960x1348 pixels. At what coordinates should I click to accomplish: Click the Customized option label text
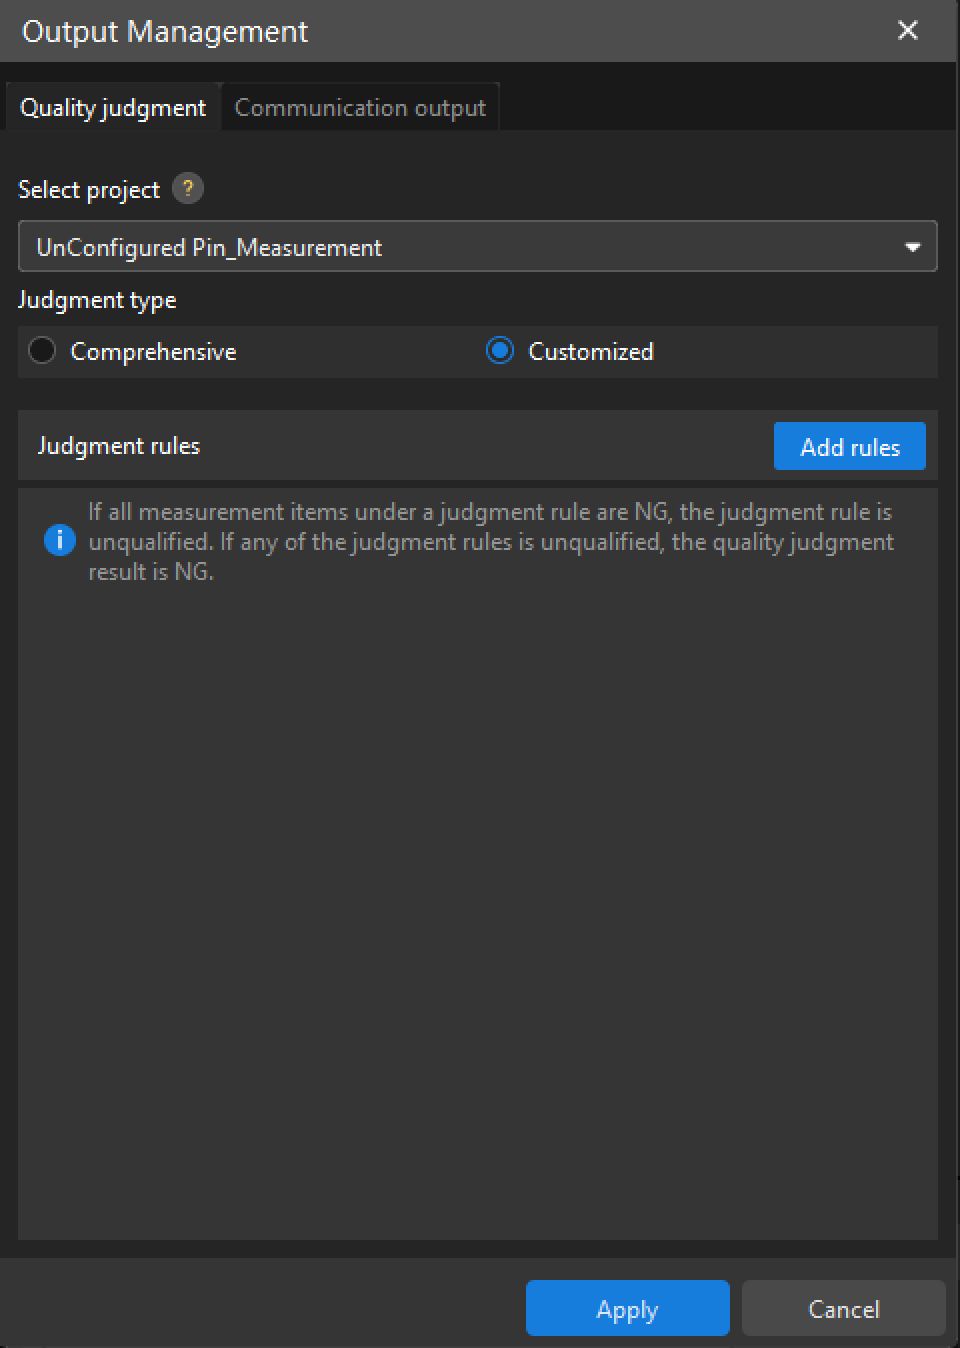[x=590, y=352]
